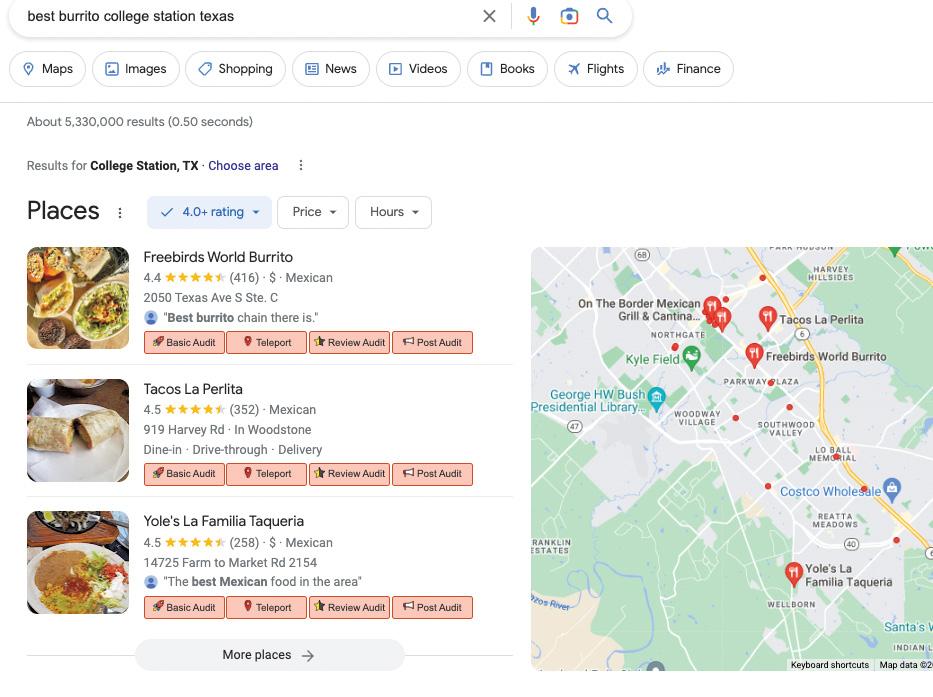Click the Choose area link
Viewport: 933px width, 697px height.
tap(243, 166)
